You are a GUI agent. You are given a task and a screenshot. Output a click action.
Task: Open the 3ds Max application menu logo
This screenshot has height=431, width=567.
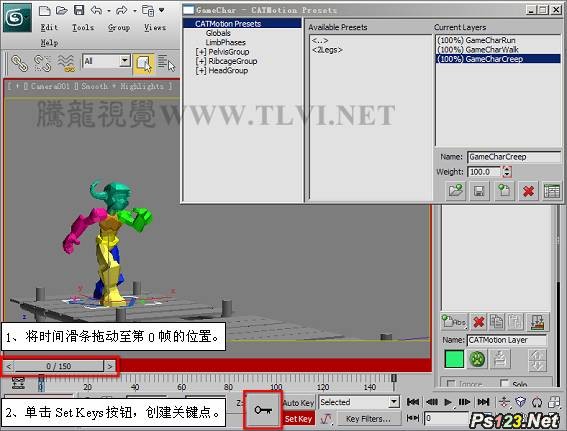point(17,17)
